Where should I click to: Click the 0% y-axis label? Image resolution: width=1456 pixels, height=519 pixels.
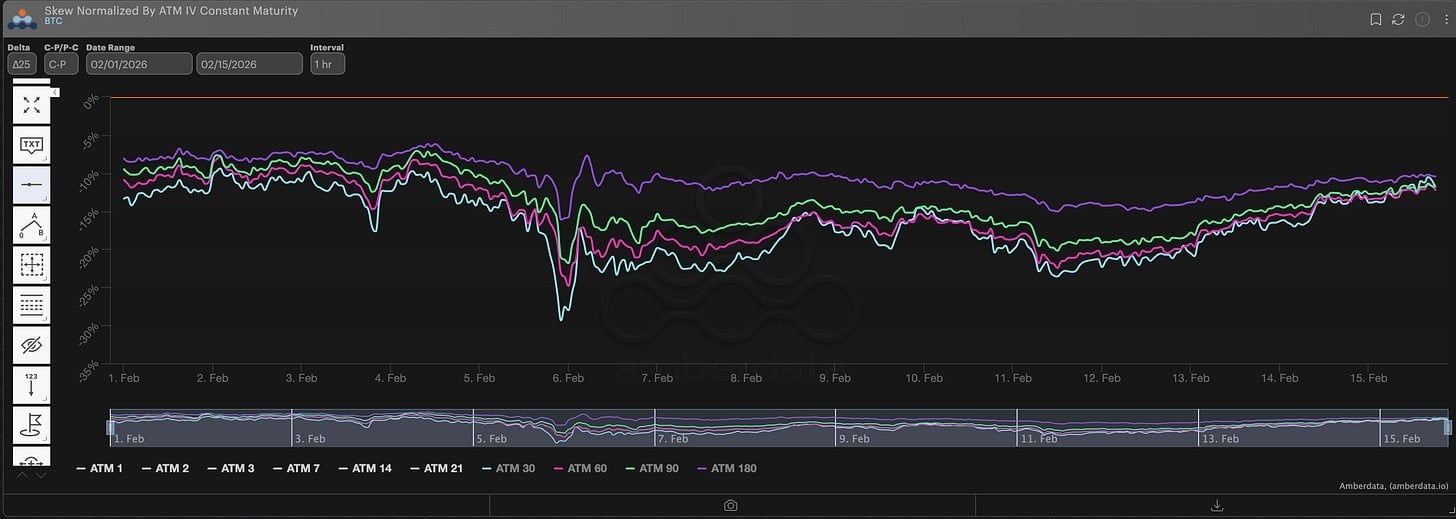89,101
